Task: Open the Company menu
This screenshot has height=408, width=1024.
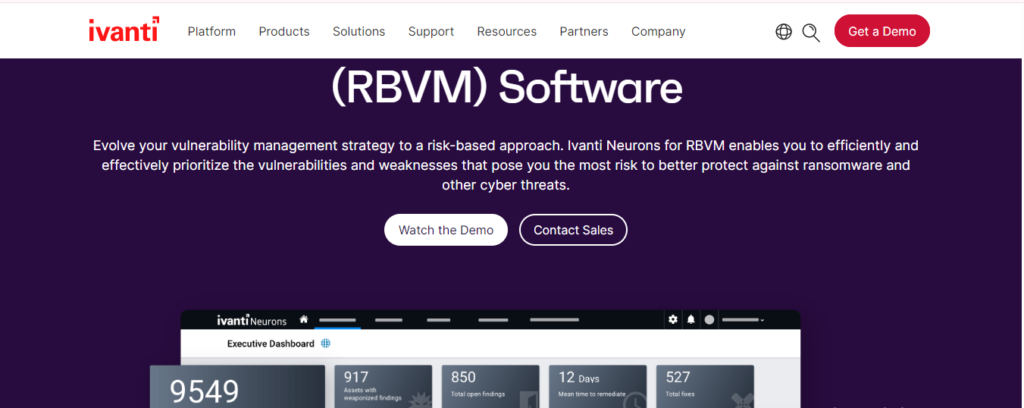Action: (658, 31)
